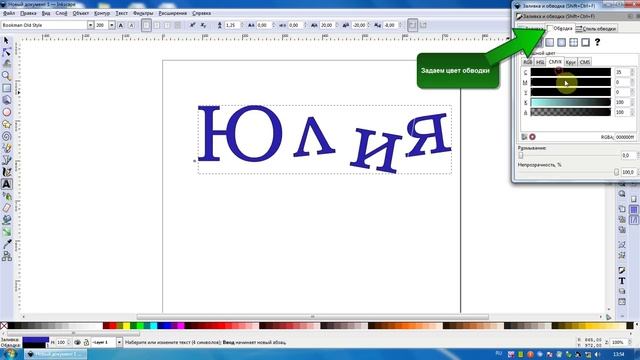Select the Gradient tool
Screen dimensions: 640x360
(x=6, y=232)
